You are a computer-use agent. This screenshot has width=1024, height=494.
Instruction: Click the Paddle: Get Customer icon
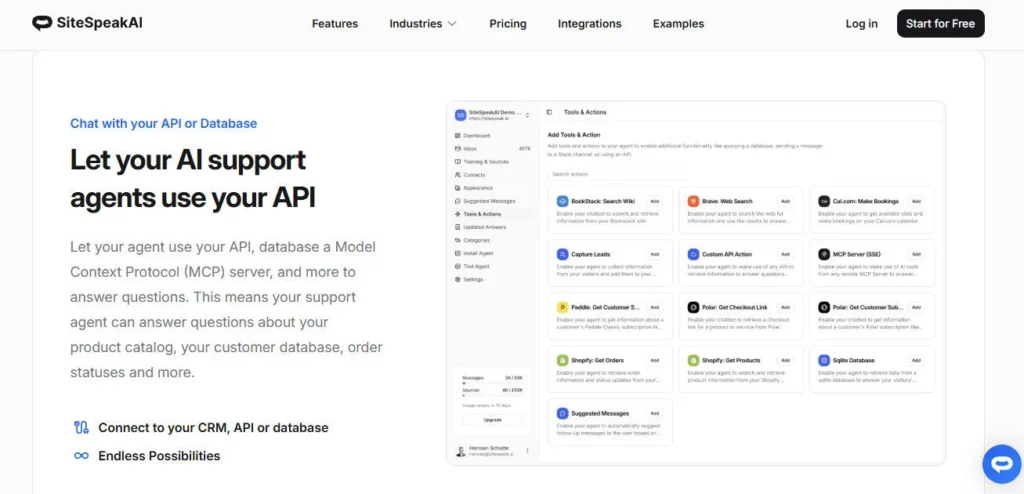click(x=562, y=307)
